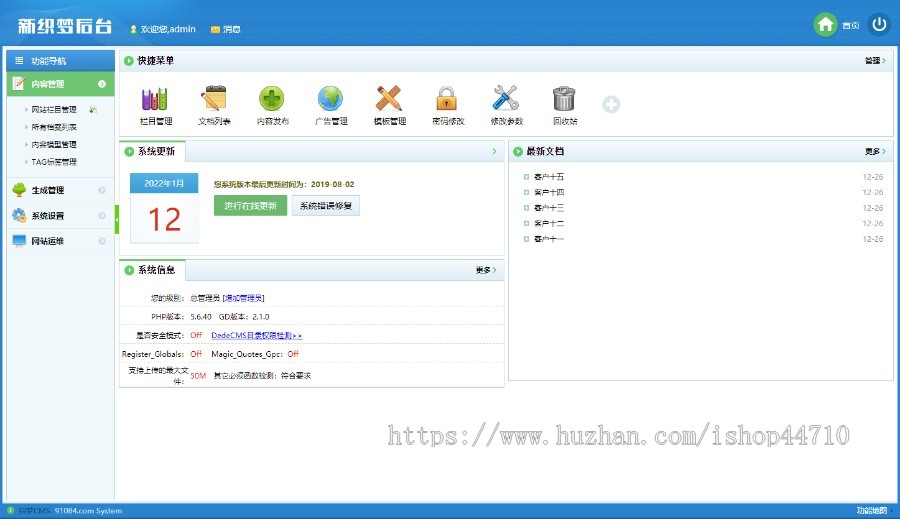900x519 pixels.
Task: Open 所有档案列表 in sidebar
Action: coord(54,127)
